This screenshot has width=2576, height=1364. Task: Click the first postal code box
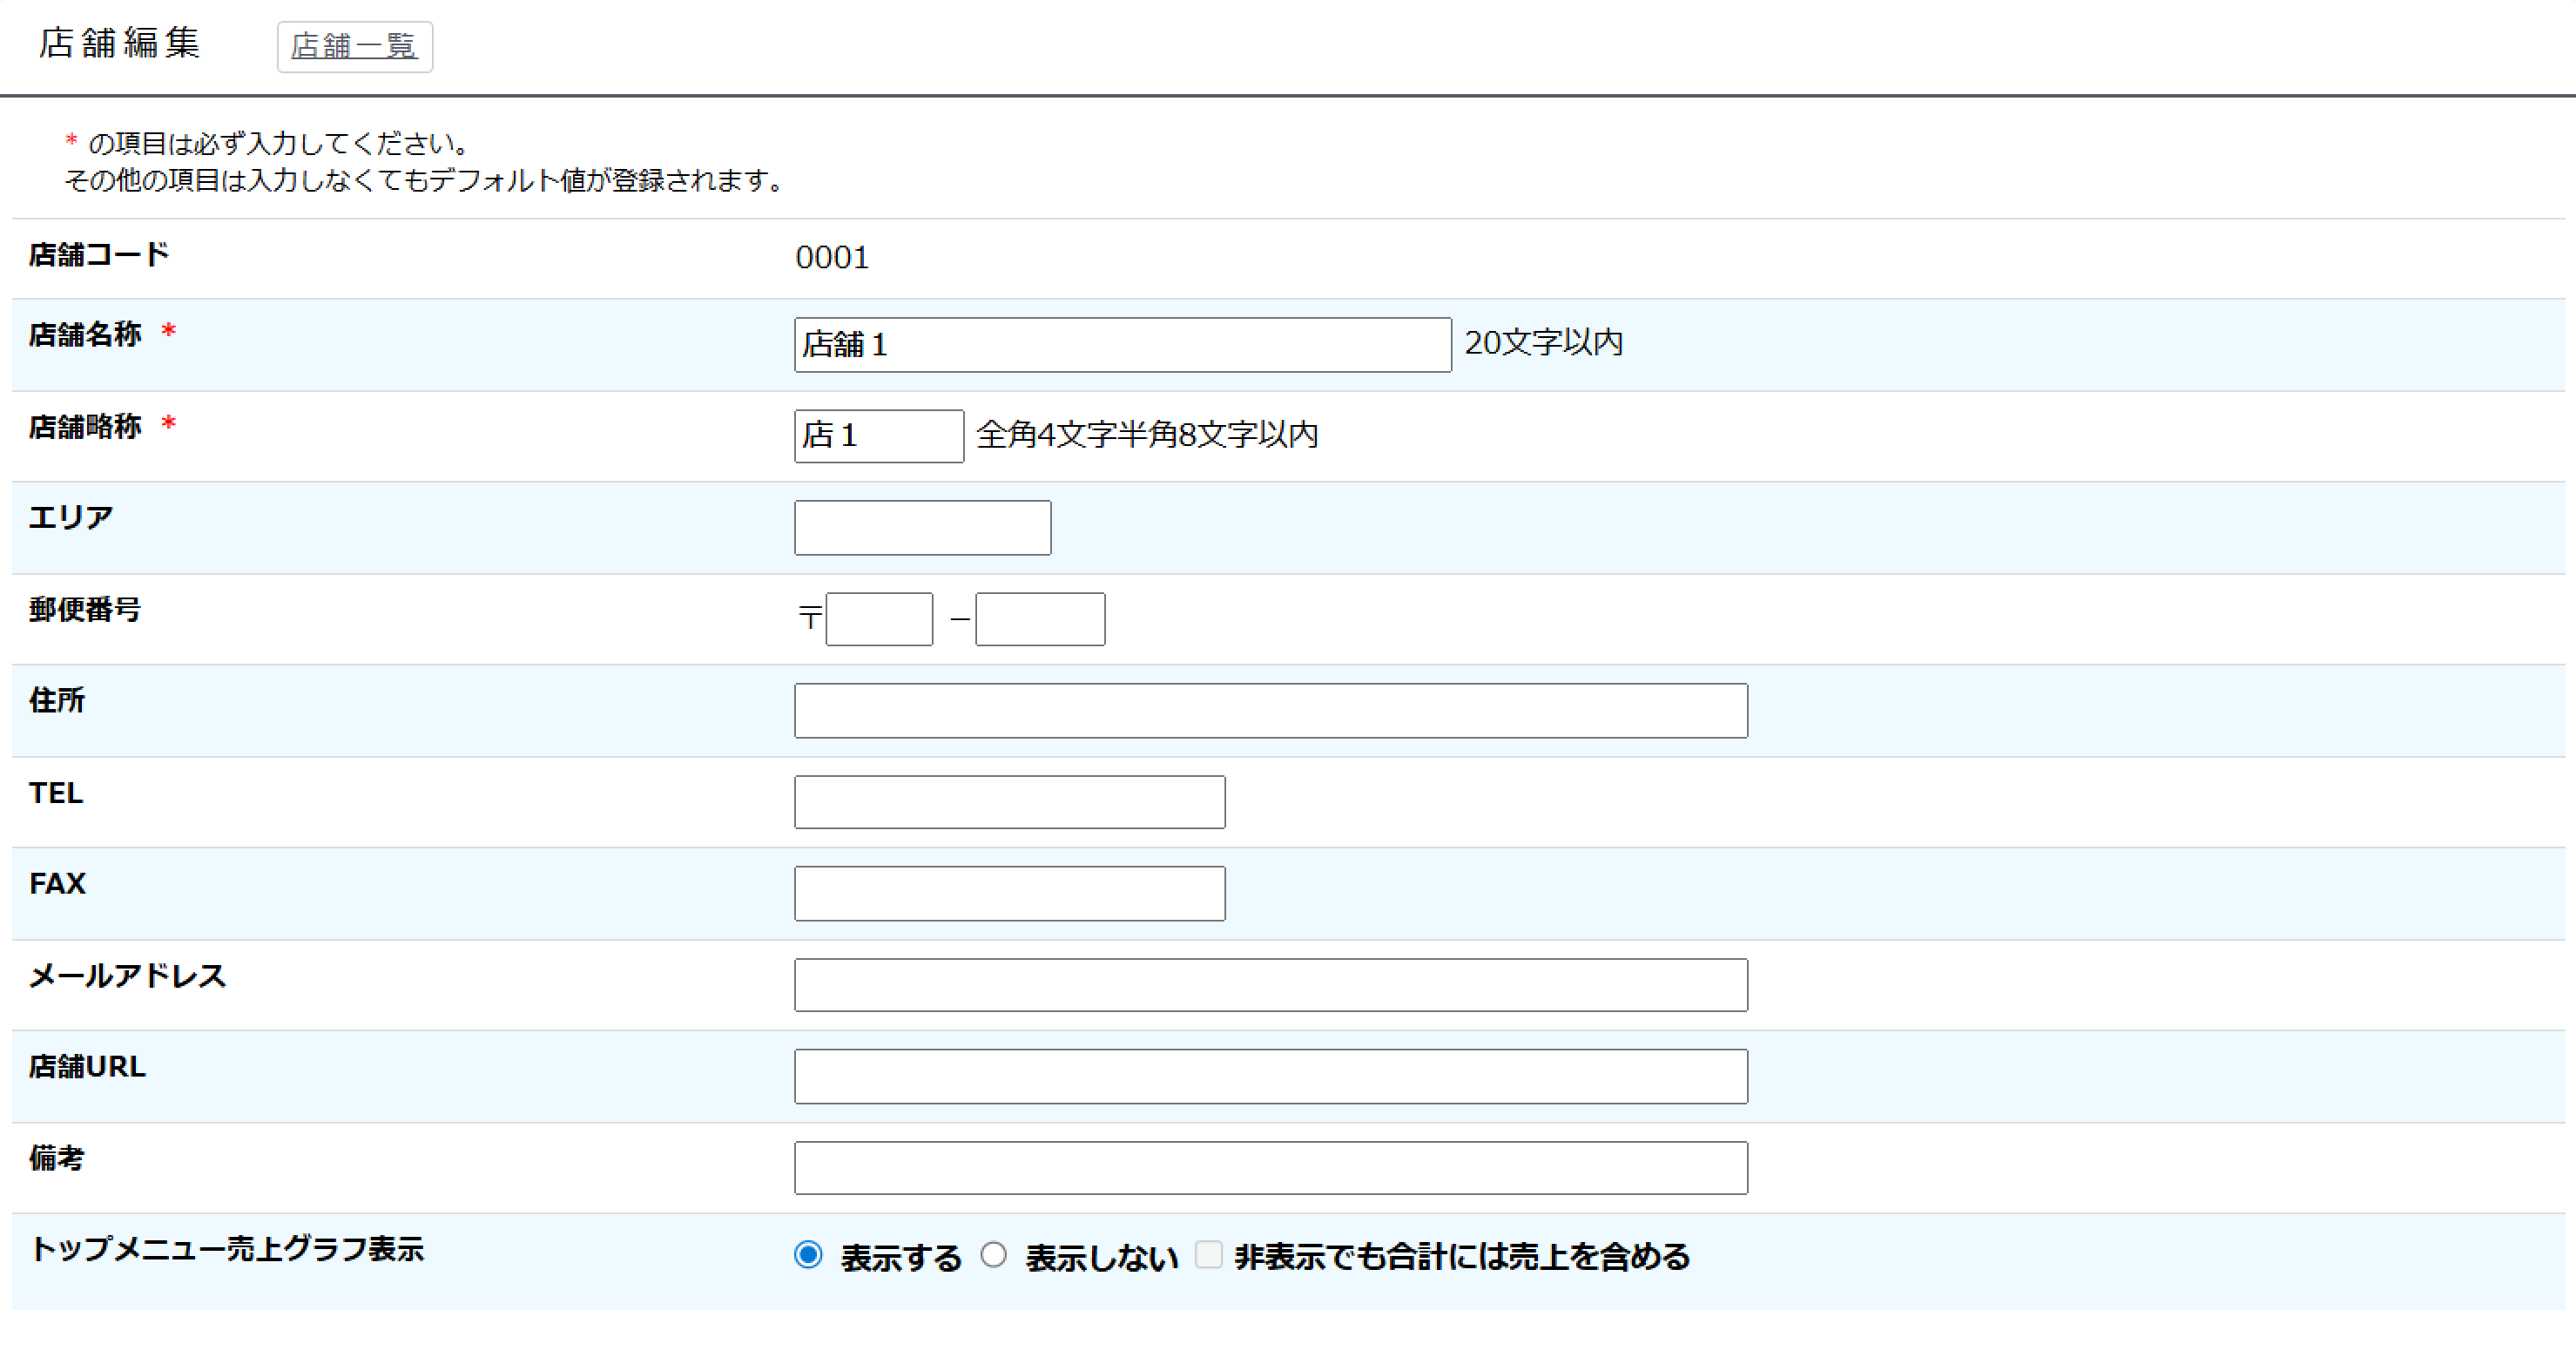tap(879, 619)
